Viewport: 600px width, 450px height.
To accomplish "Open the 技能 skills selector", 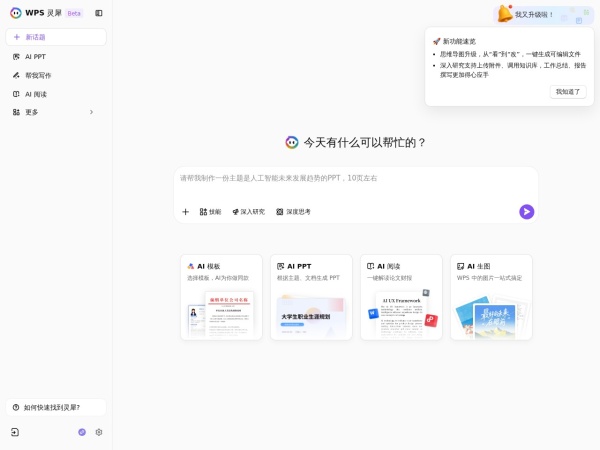I will click(210, 212).
